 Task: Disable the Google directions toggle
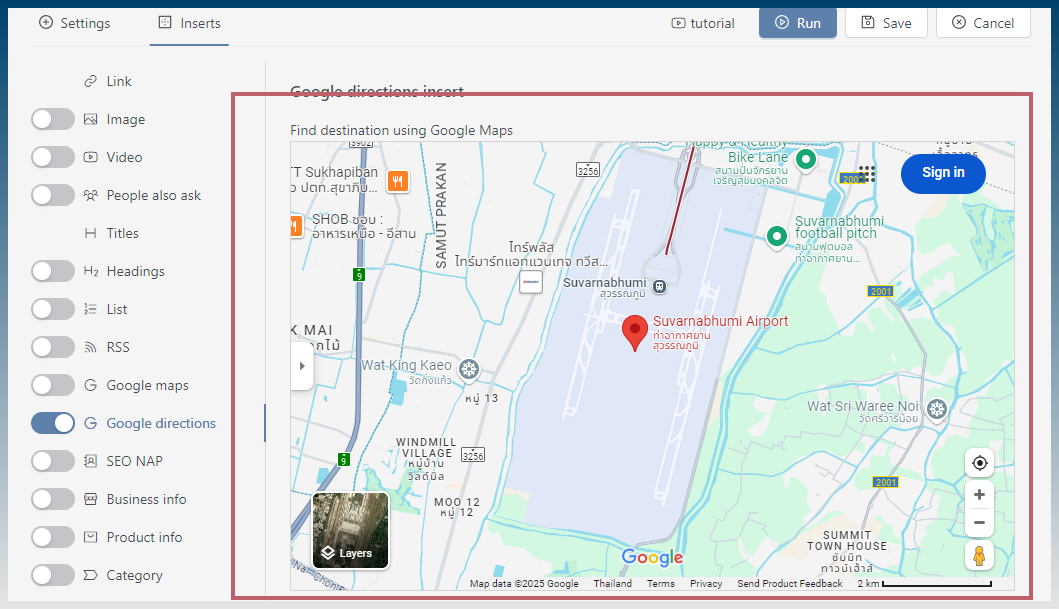(53, 423)
